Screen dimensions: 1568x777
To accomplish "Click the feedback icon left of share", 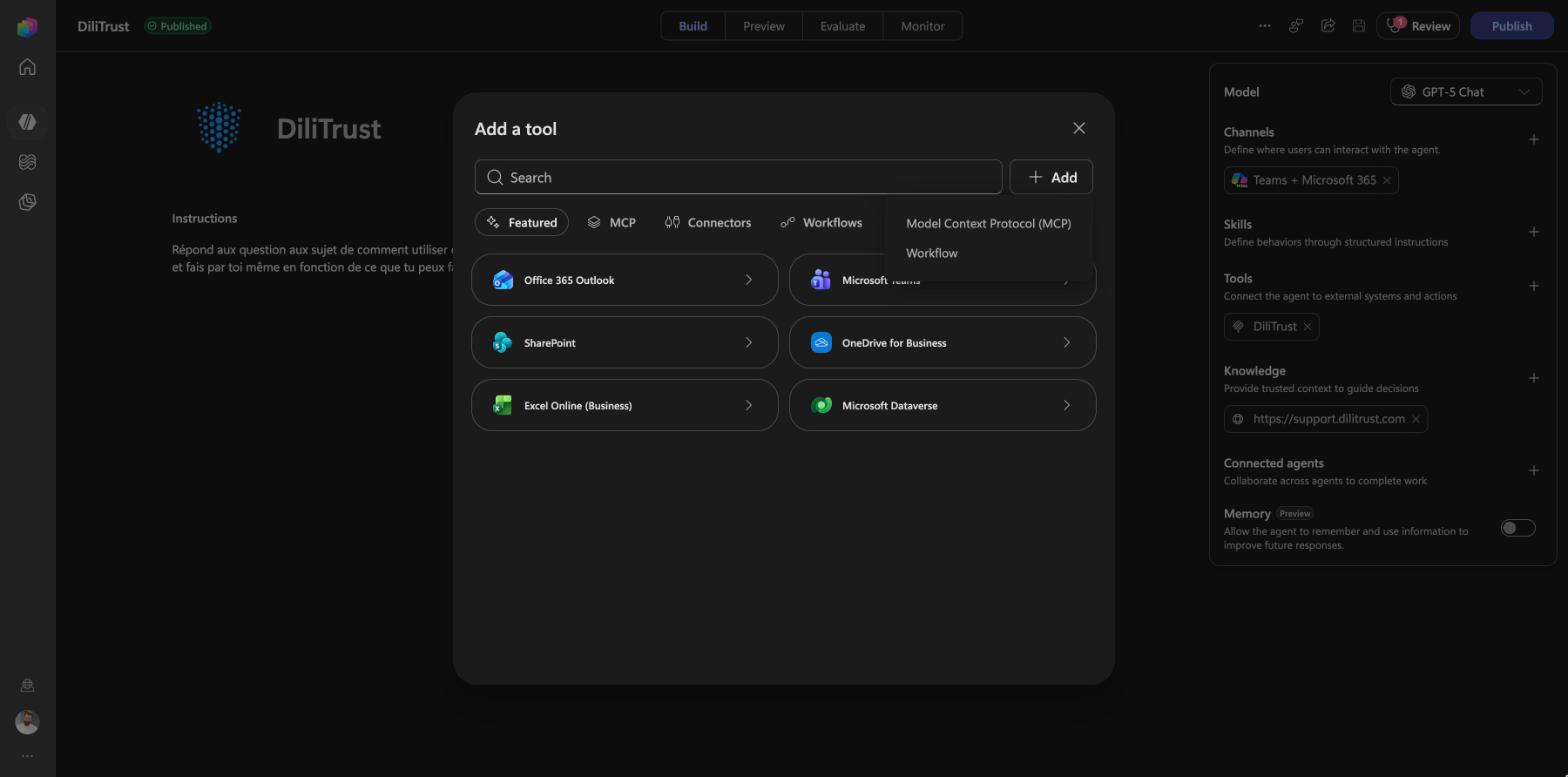I will click(1296, 26).
